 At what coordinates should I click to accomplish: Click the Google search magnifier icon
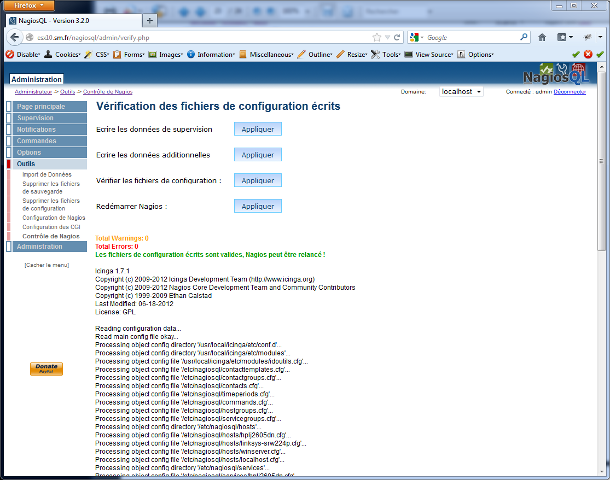tap(524, 37)
